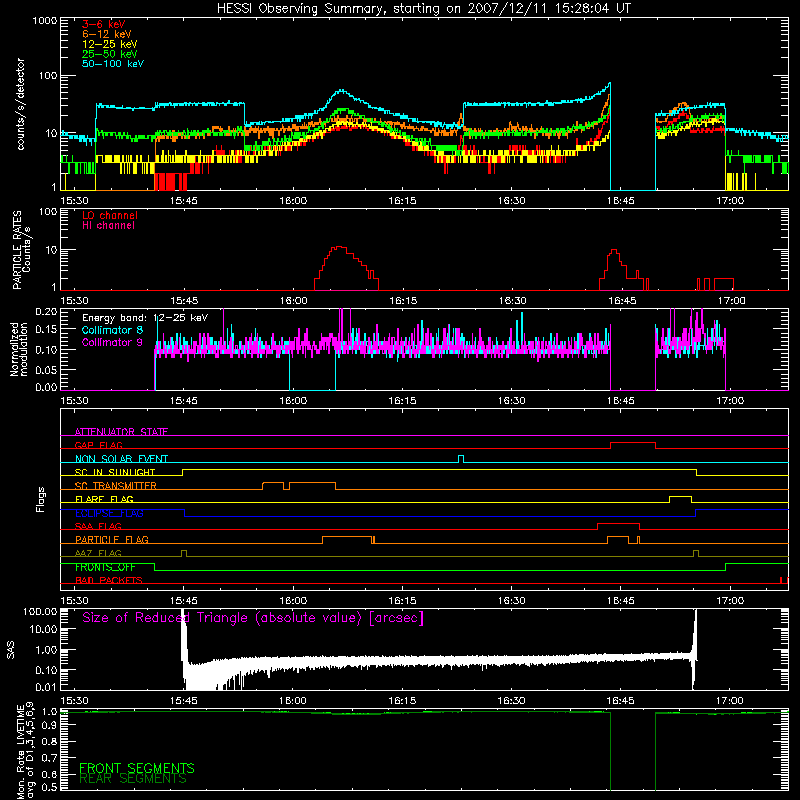800x800 pixels.
Task: Click the 1000 tick on counts axis
Action: click(44, 21)
